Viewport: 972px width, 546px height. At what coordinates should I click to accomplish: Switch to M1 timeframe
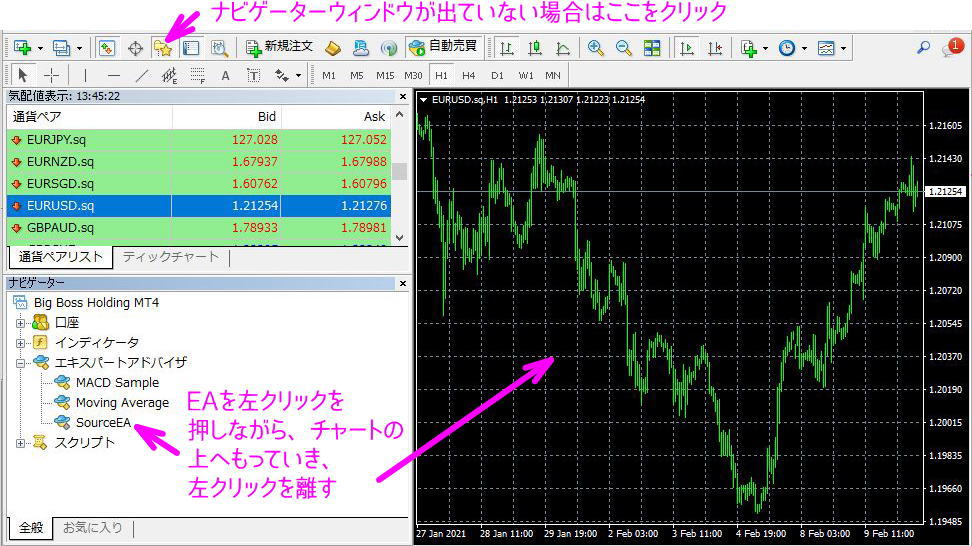click(329, 76)
